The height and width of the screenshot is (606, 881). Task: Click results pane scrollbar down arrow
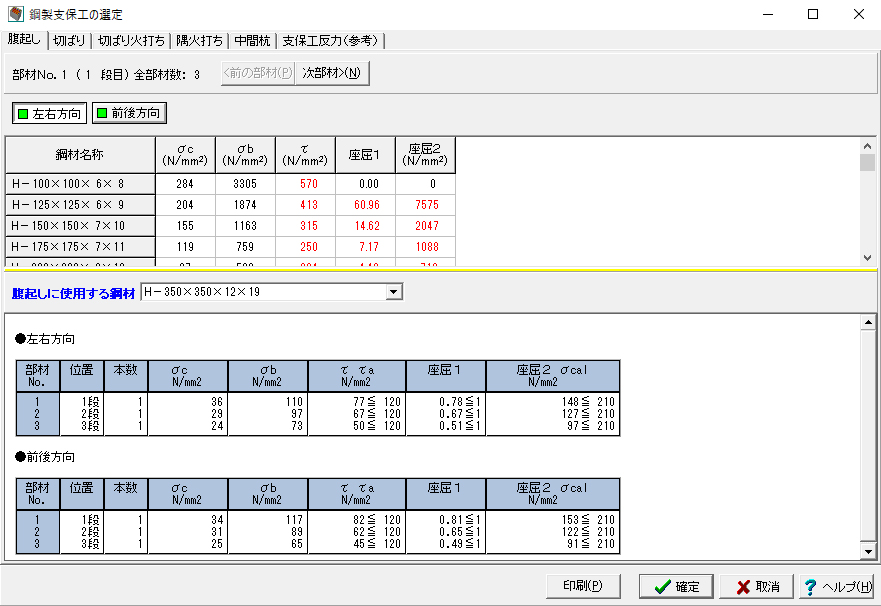(868, 552)
